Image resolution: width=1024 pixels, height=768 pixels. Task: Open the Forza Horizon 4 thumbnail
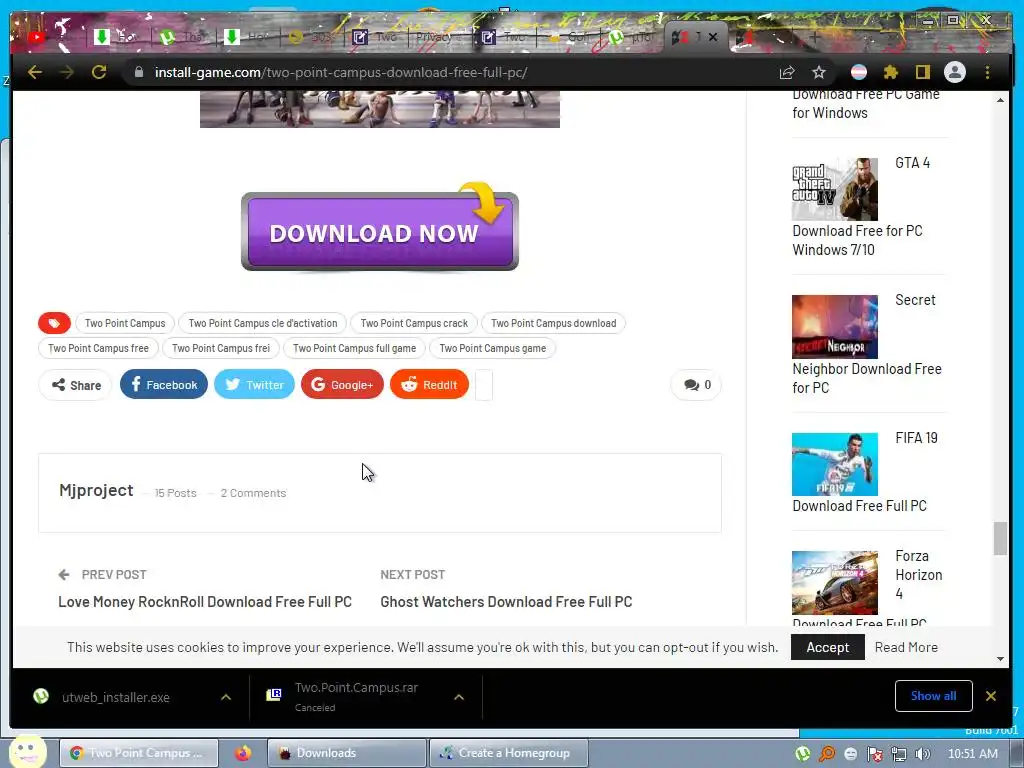835,583
